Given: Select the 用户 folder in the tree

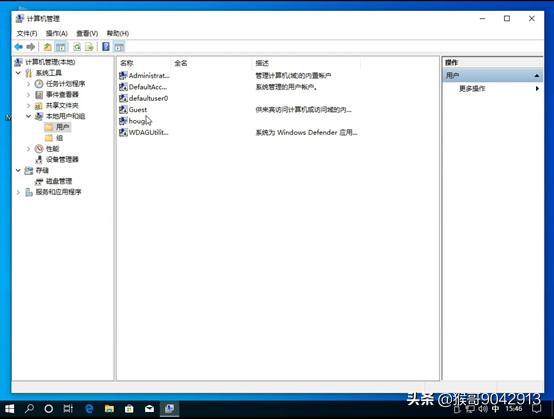Looking at the screenshot, I should pyautogui.click(x=63, y=127).
